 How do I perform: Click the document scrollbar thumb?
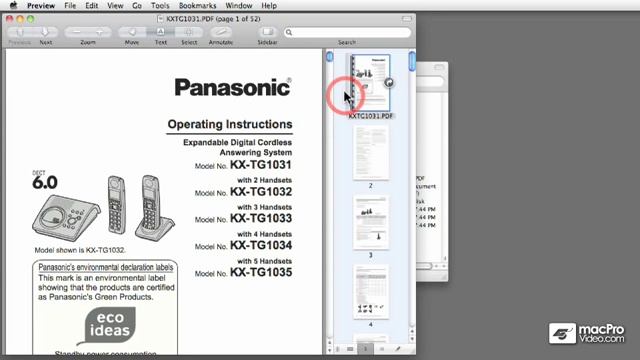[x=329, y=57]
